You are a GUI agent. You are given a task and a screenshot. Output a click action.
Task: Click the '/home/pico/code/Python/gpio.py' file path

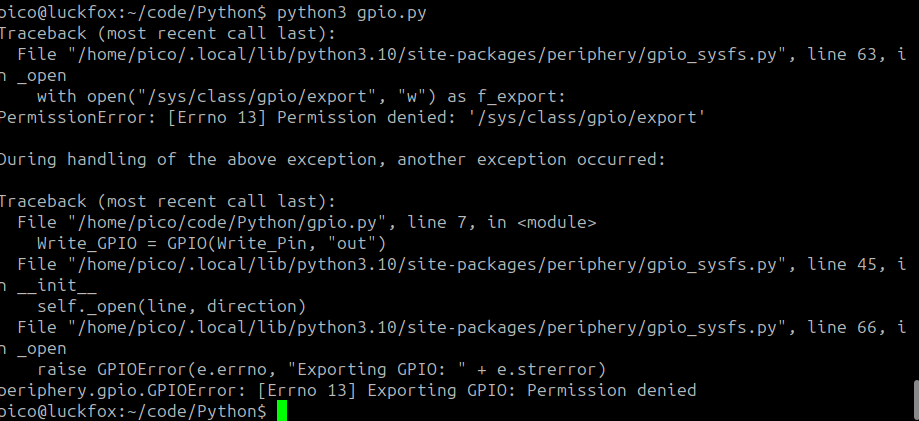tap(227, 223)
